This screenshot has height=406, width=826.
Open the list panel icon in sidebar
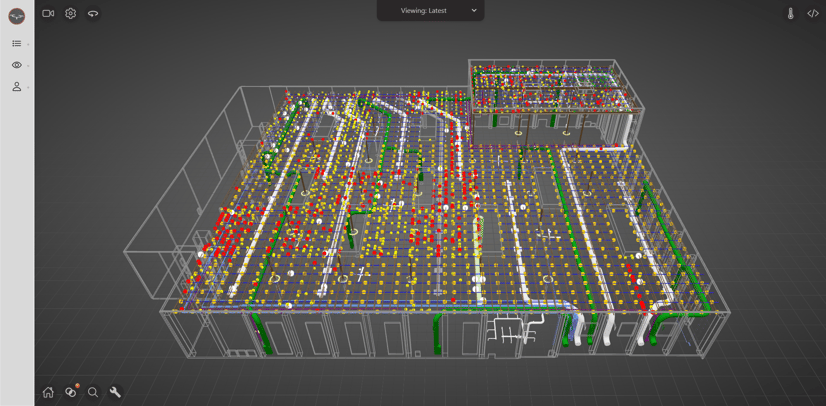click(x=16, y=44)
